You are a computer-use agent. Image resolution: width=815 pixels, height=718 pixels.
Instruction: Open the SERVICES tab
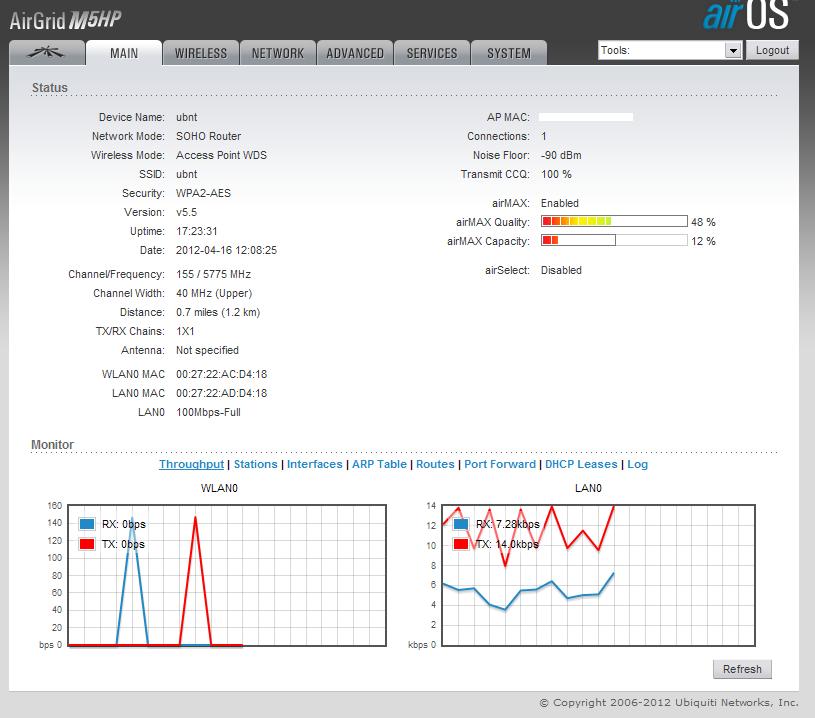point(431,53)
